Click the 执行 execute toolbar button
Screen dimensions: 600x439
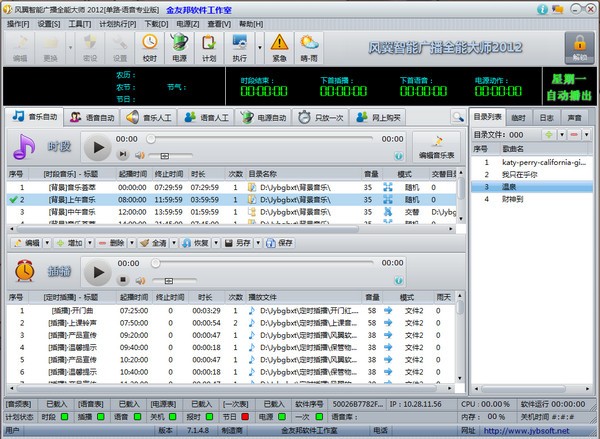pos(240,48)
